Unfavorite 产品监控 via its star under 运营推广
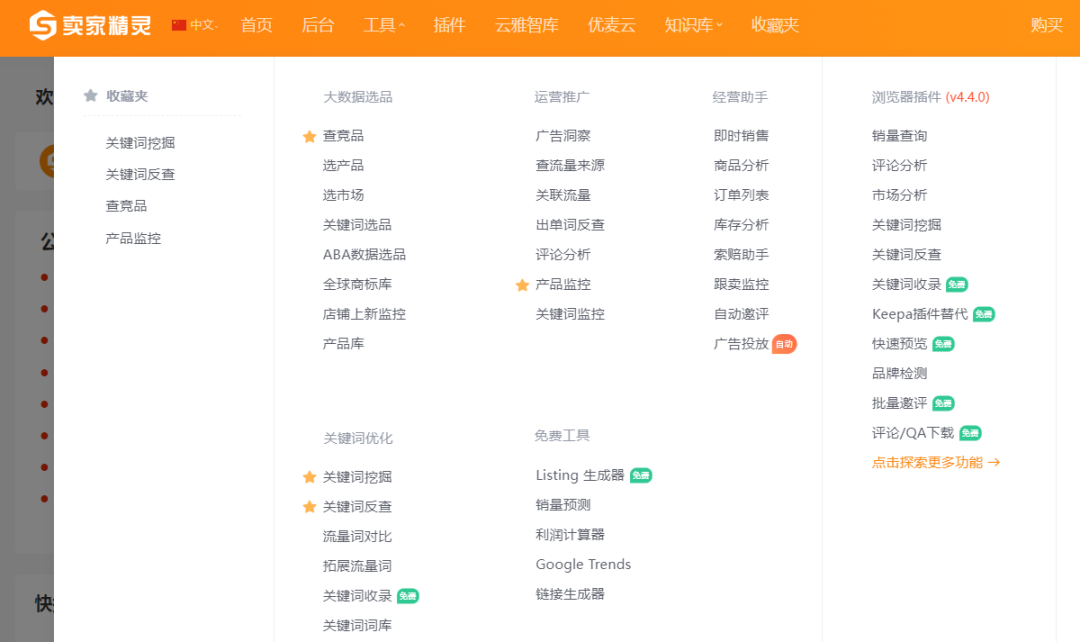Screen dimensions: 1080x642 (522, 285)
